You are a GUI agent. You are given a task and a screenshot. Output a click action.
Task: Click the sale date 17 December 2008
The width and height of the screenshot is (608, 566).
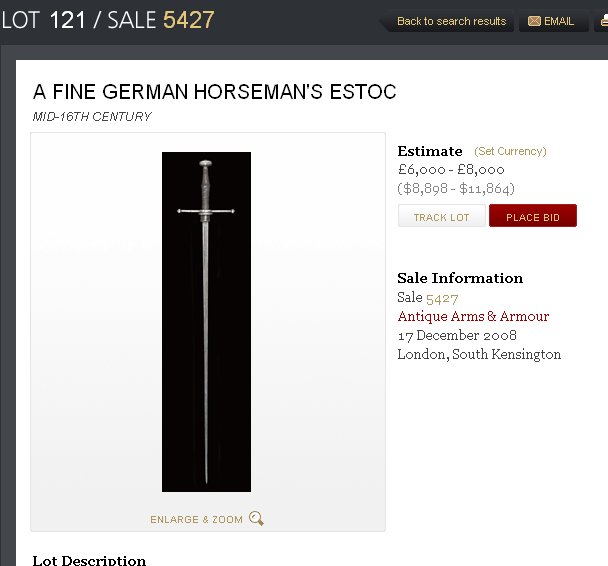pyautogui.click(x=457, y=335)
